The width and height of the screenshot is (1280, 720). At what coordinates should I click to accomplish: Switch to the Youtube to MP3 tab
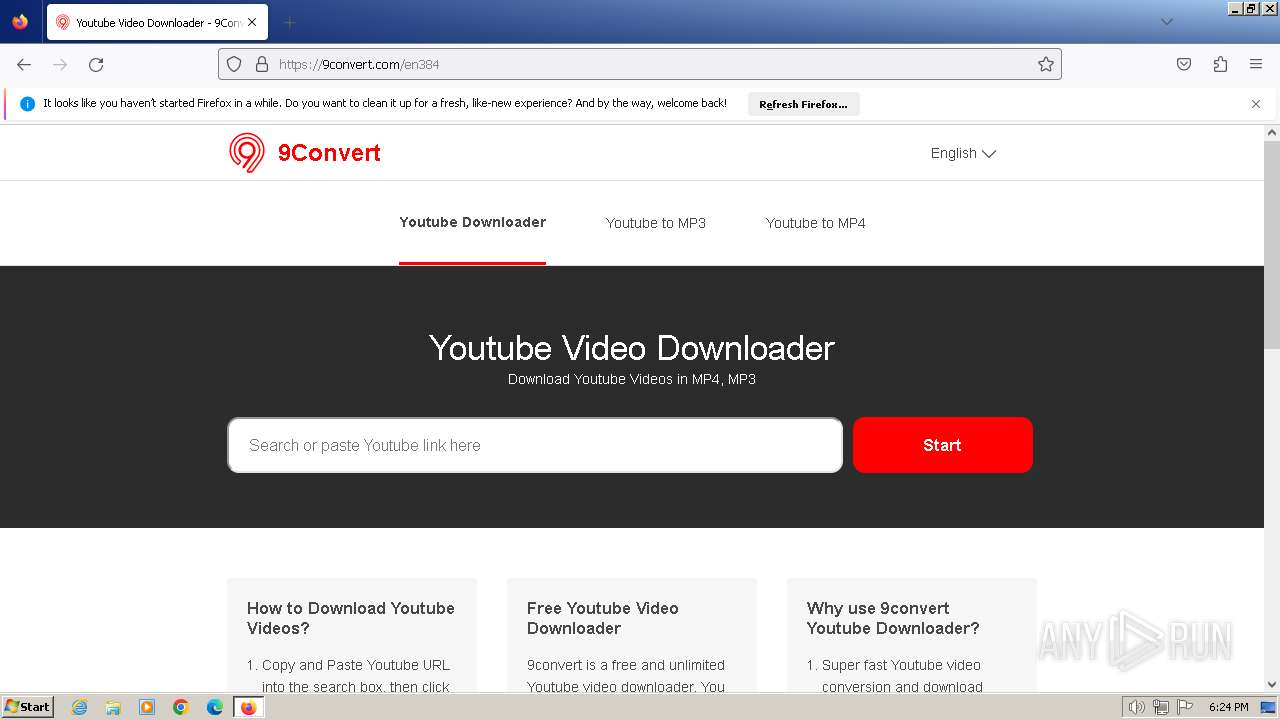tap(656, 223)
